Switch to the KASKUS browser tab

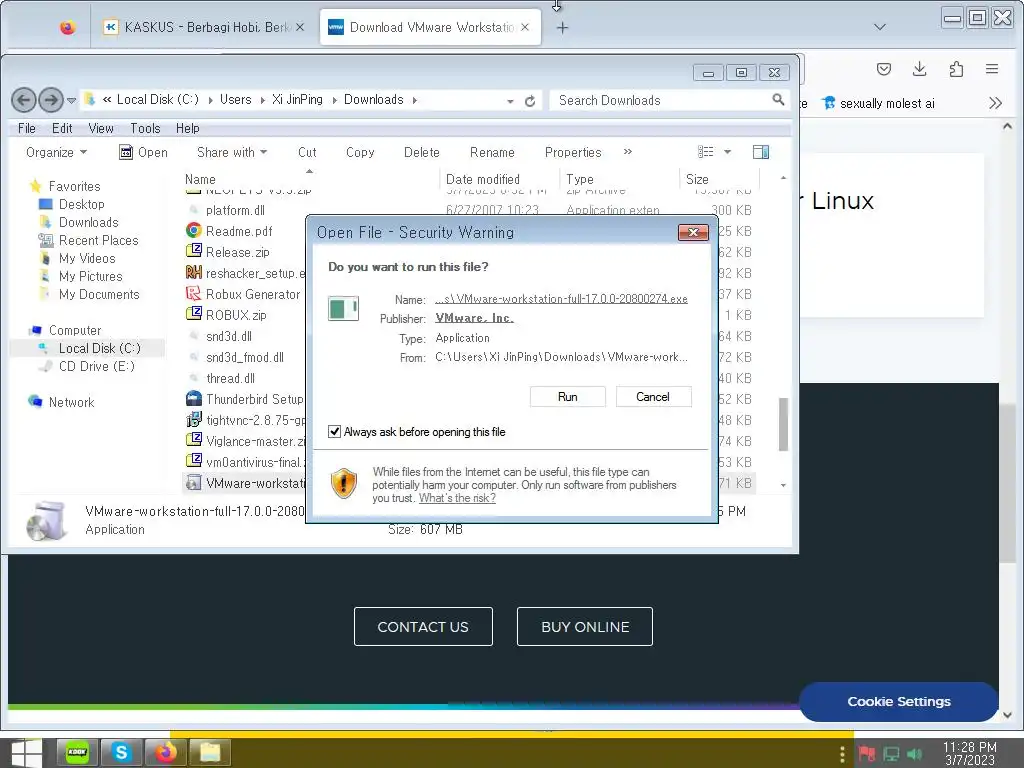(204, 27)
